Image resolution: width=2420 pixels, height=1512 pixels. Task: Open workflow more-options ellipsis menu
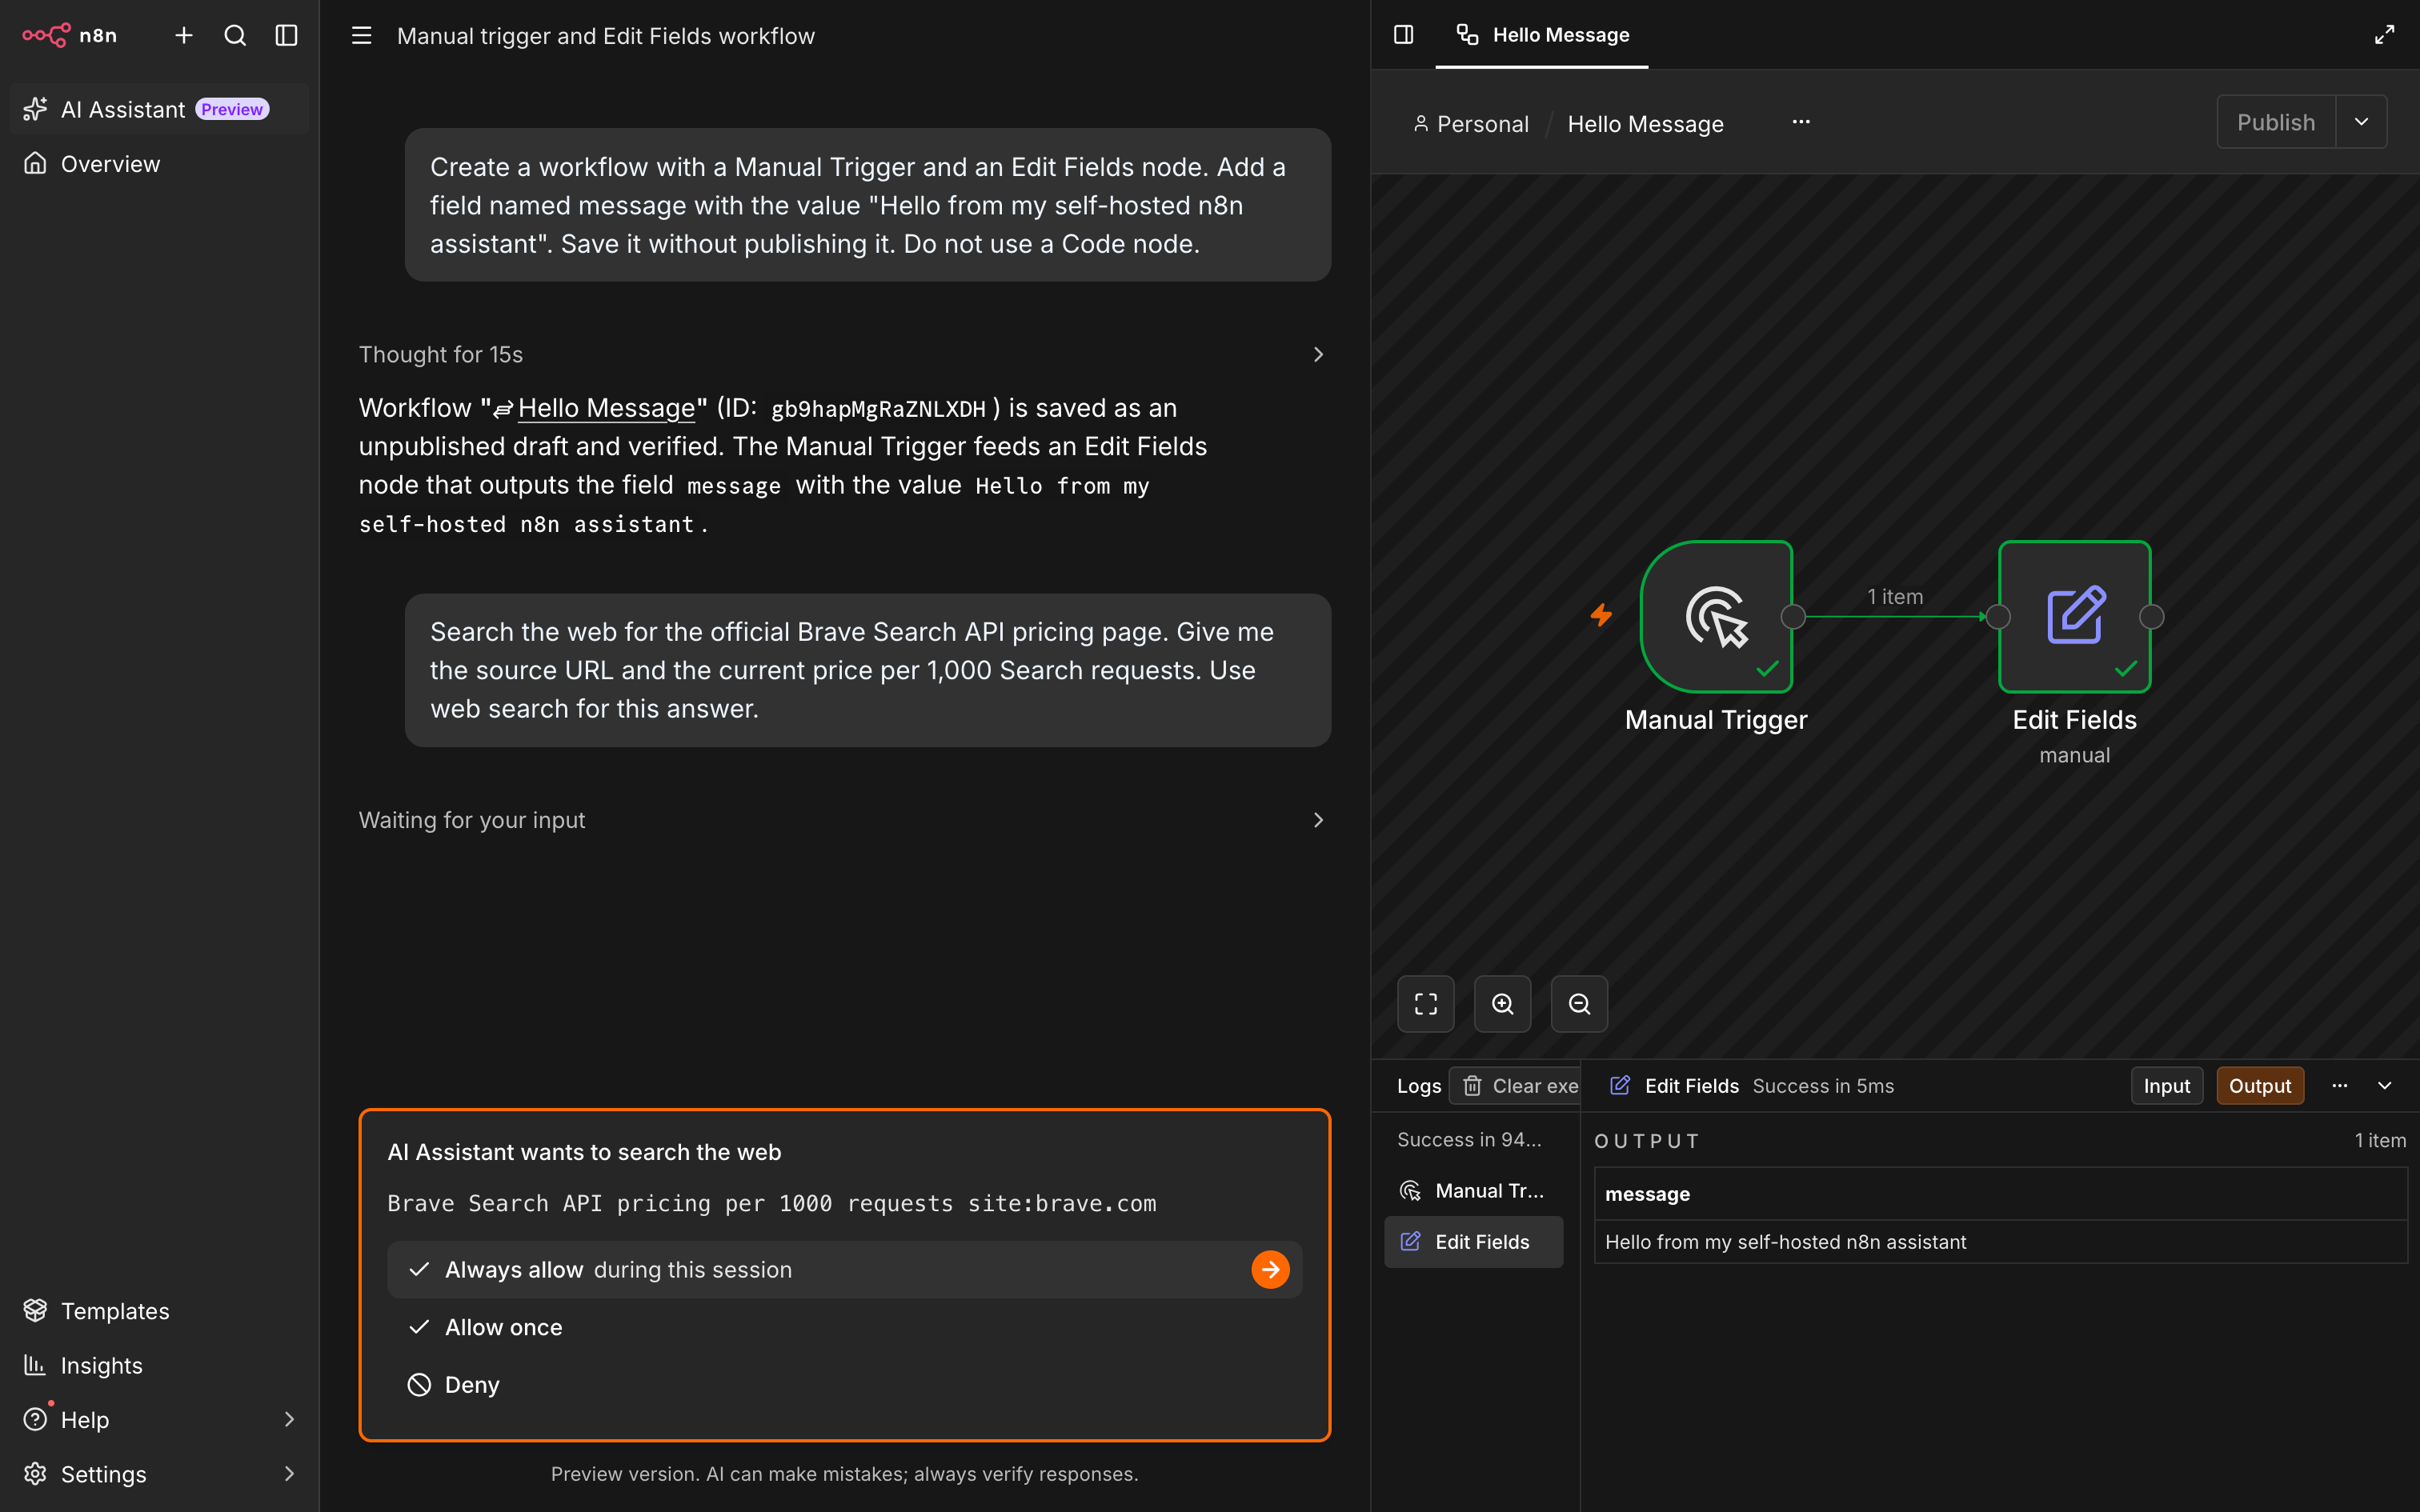tap(1801, 122)
